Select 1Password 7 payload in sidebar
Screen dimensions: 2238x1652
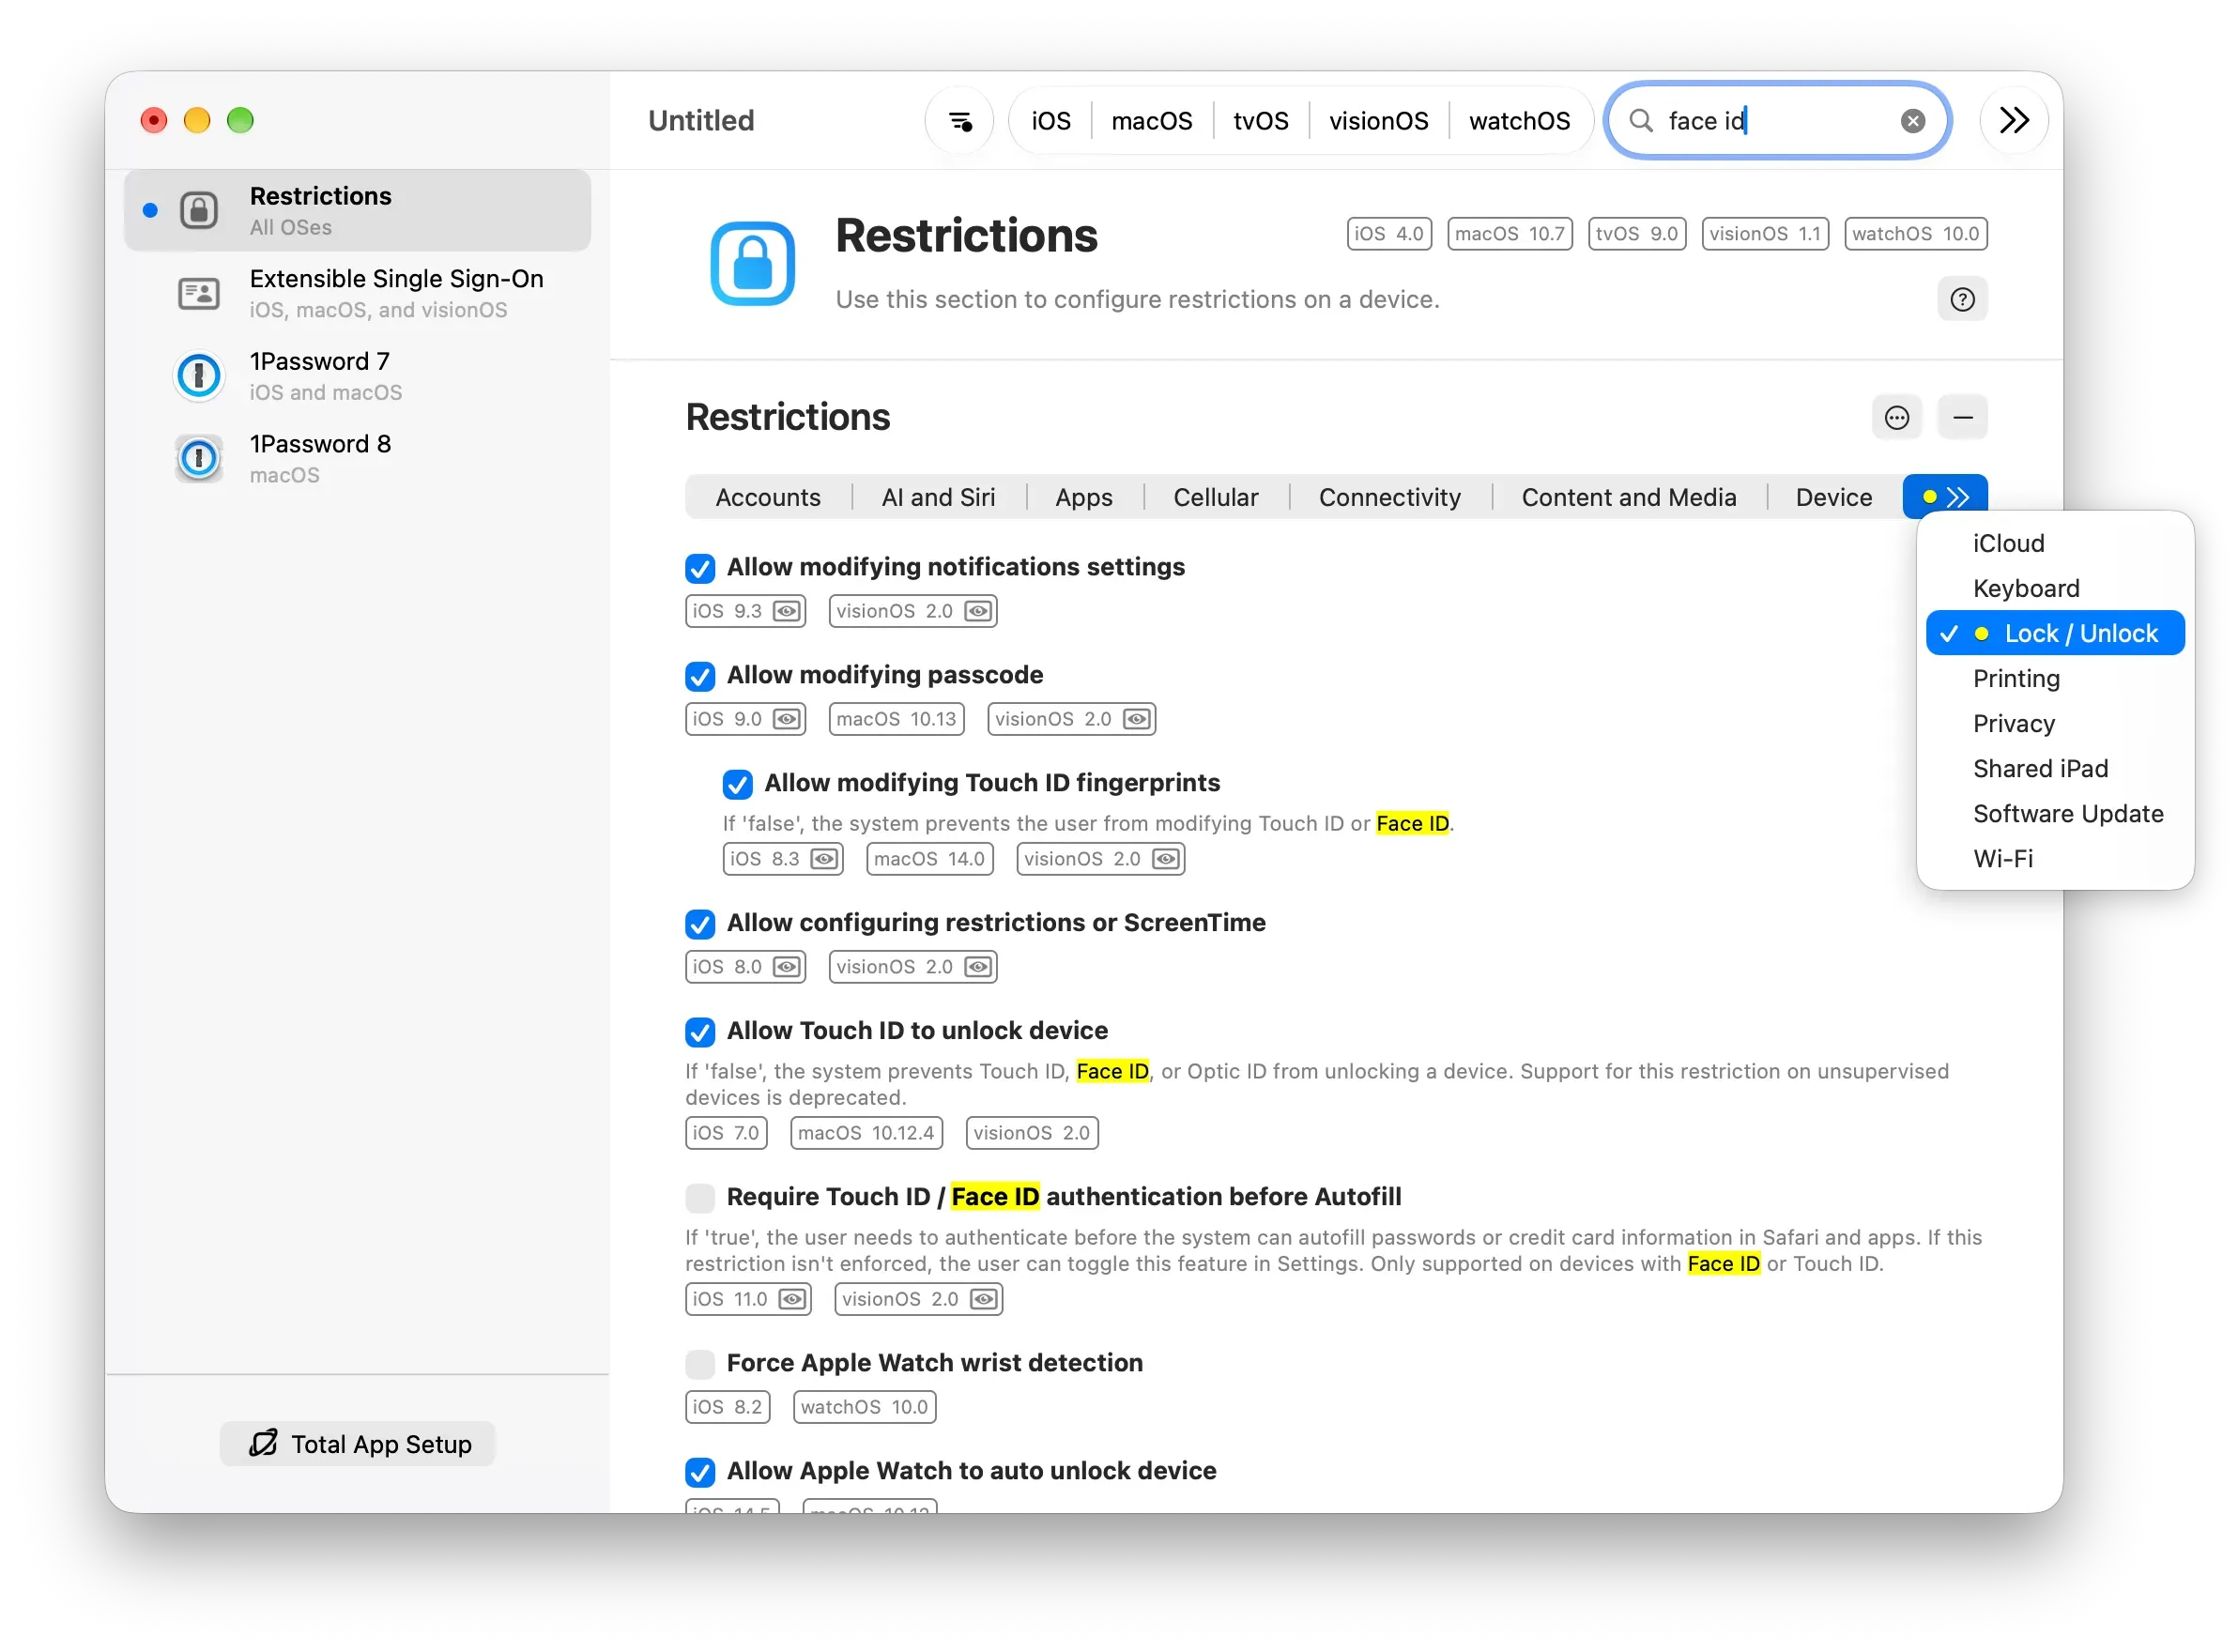[358, 376]
